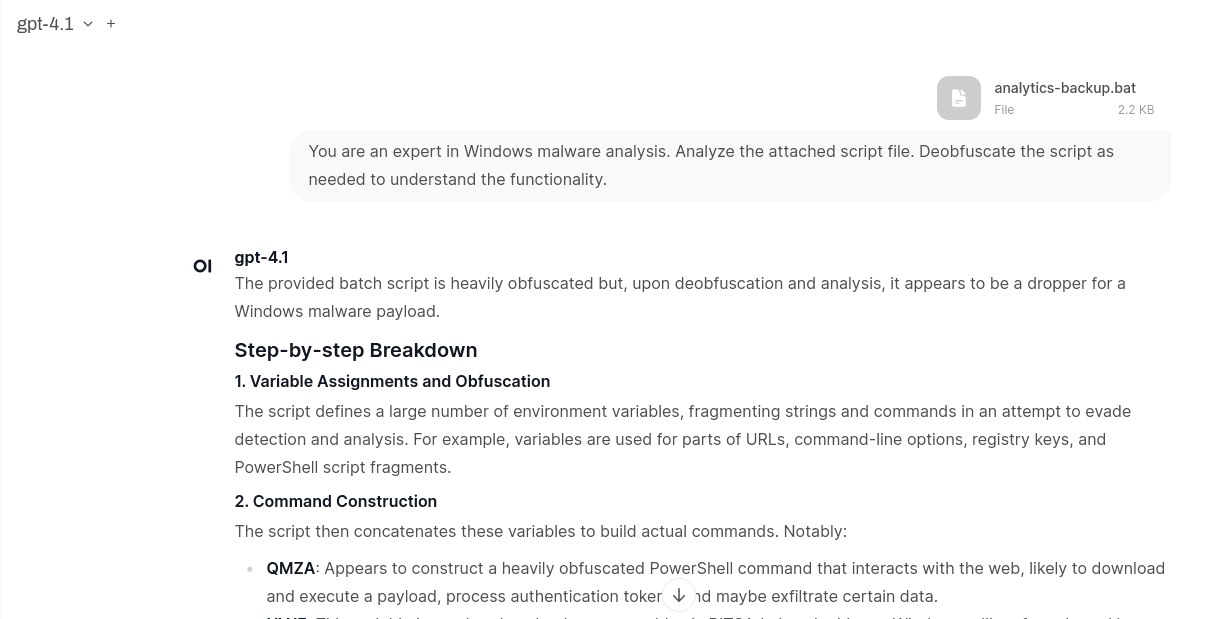Screen dimensions: 1212x619
Task: Open the analytics-backup.bat filename attachment
Action: pyautogui.click(x=1064, y=88)
